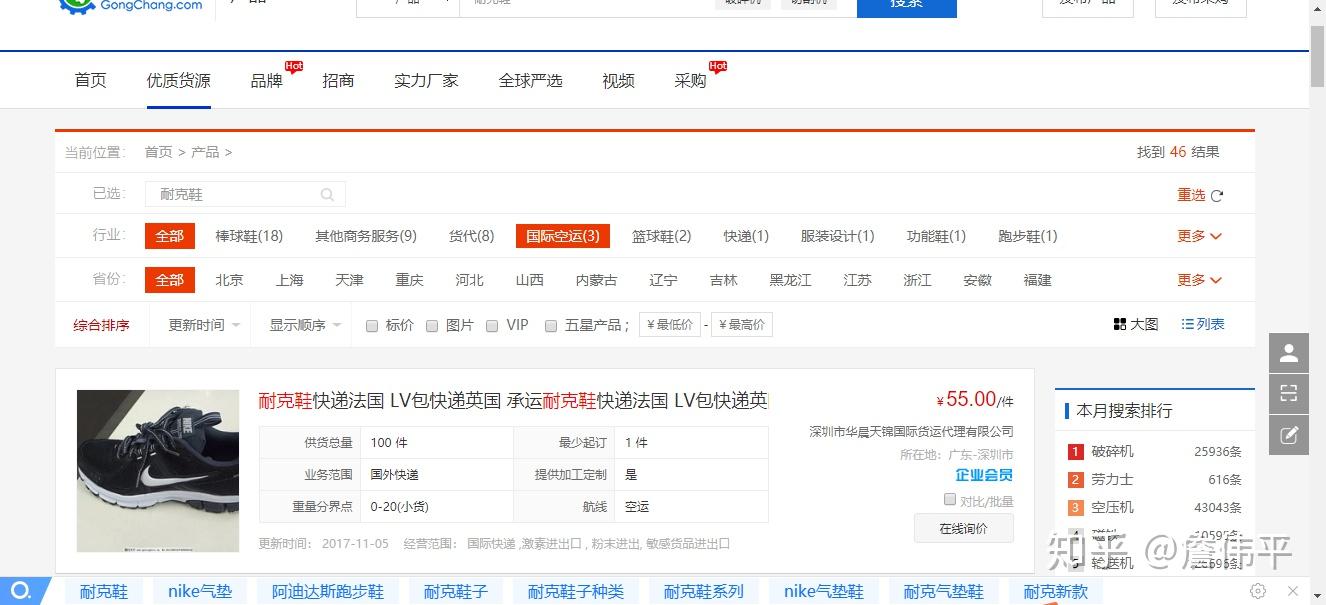Click the blue 搜索 button

pos(907,8)
